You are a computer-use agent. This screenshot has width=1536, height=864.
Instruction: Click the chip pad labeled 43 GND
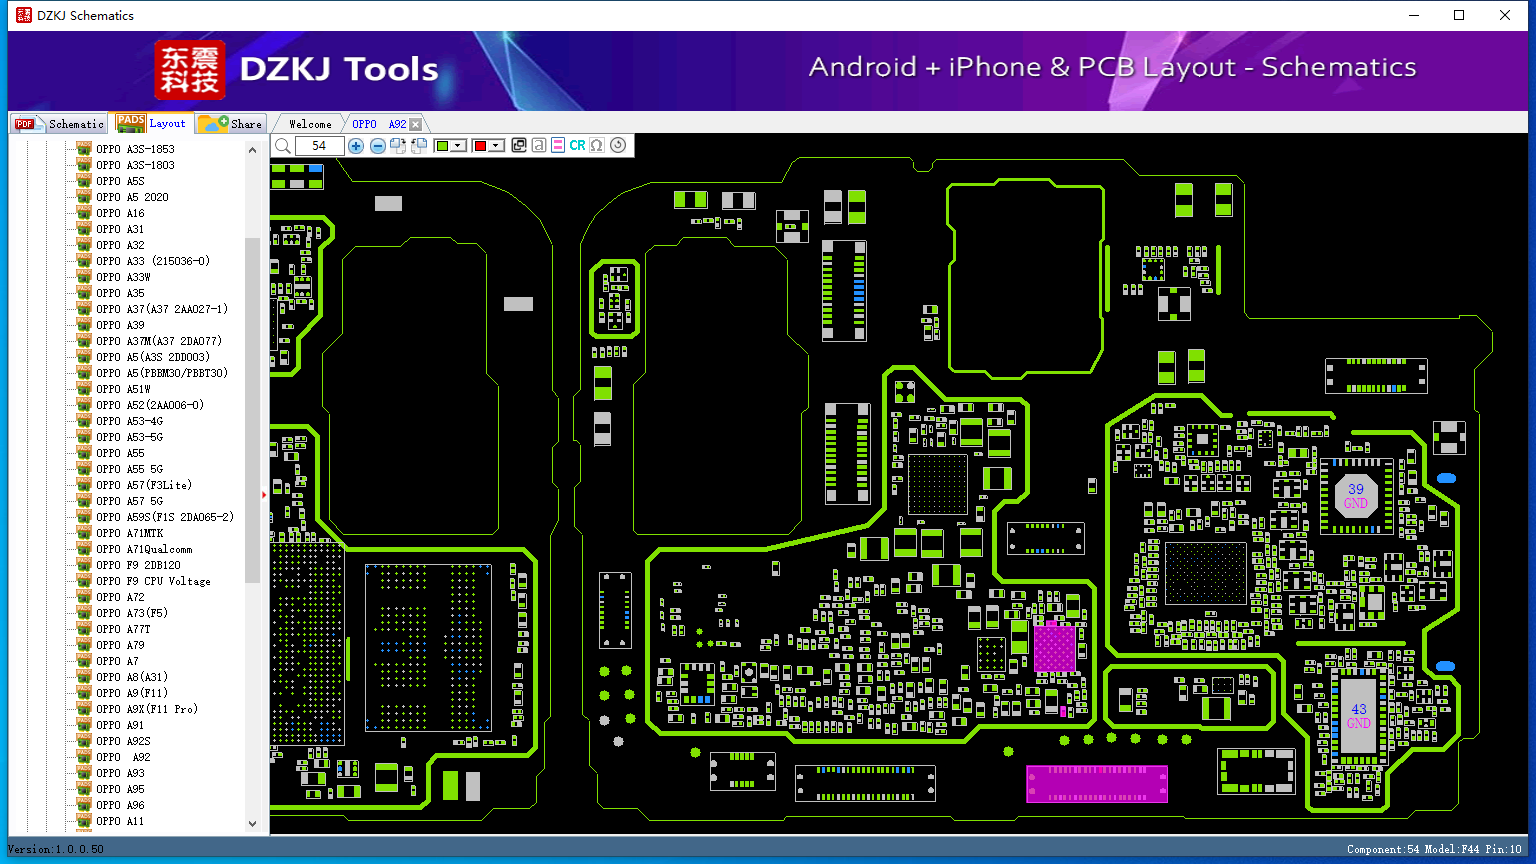1358,716
